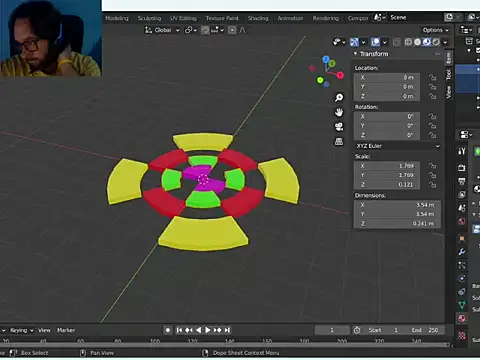Click the Location X field
The image size is (480, 360).
click(387, 77)
